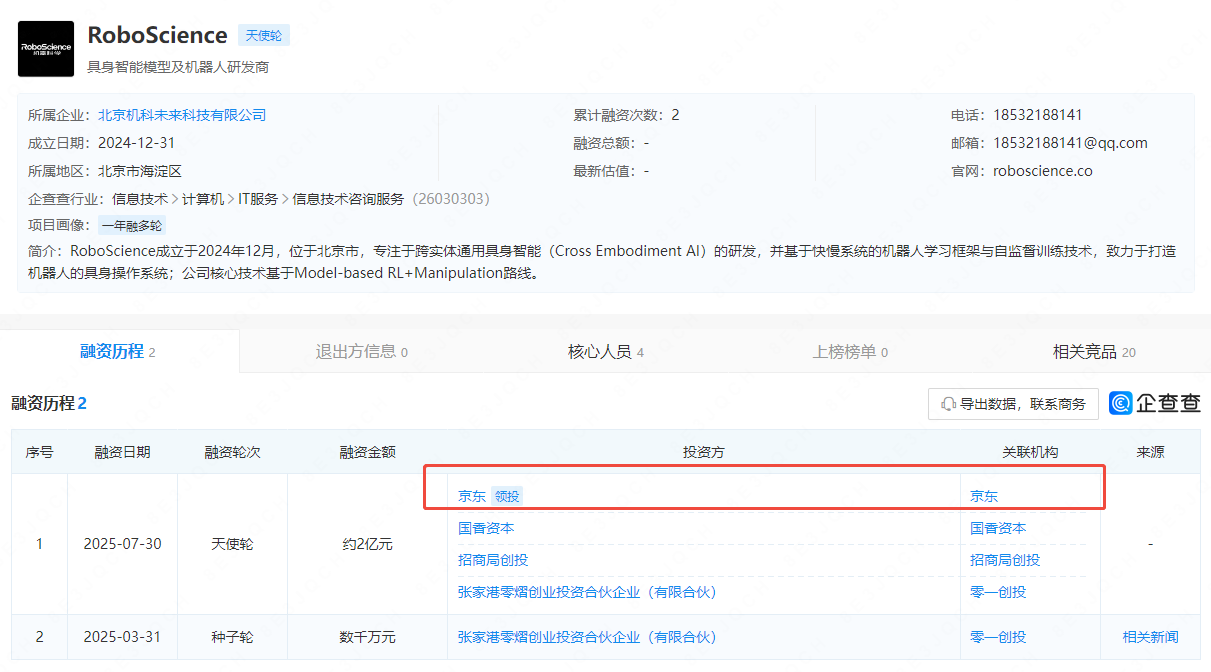
Task: Go to the 上榜榜单 tab
Action: point(850,352)
